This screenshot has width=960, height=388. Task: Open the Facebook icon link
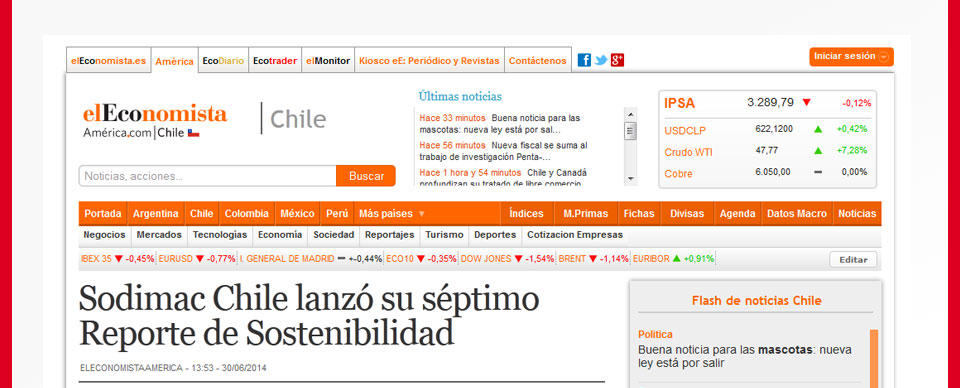584,60
